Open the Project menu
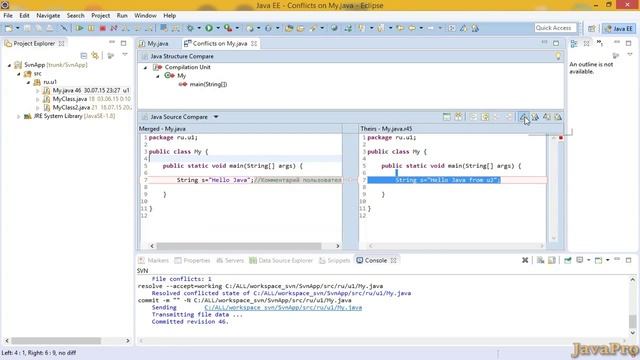The height and width of the screenshot is (360, 640). [x=100, y=16]
